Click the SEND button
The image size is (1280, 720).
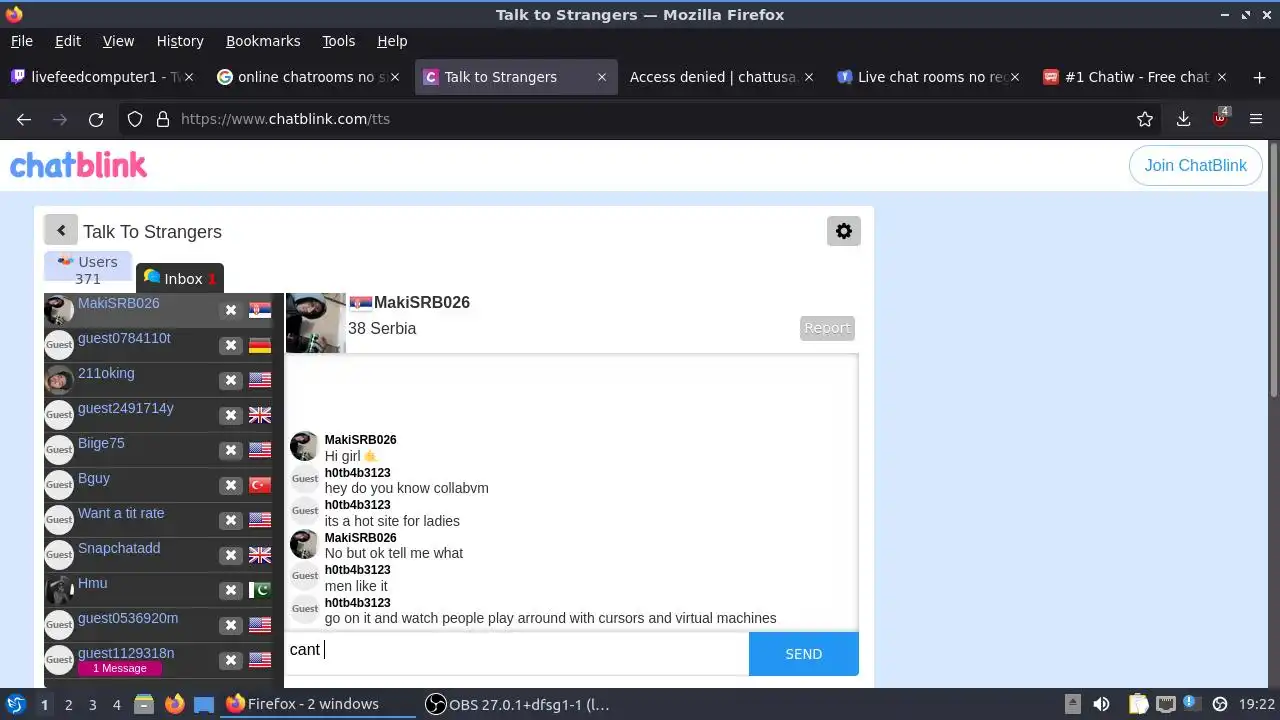pyautogui.click(x=803, y=654)
